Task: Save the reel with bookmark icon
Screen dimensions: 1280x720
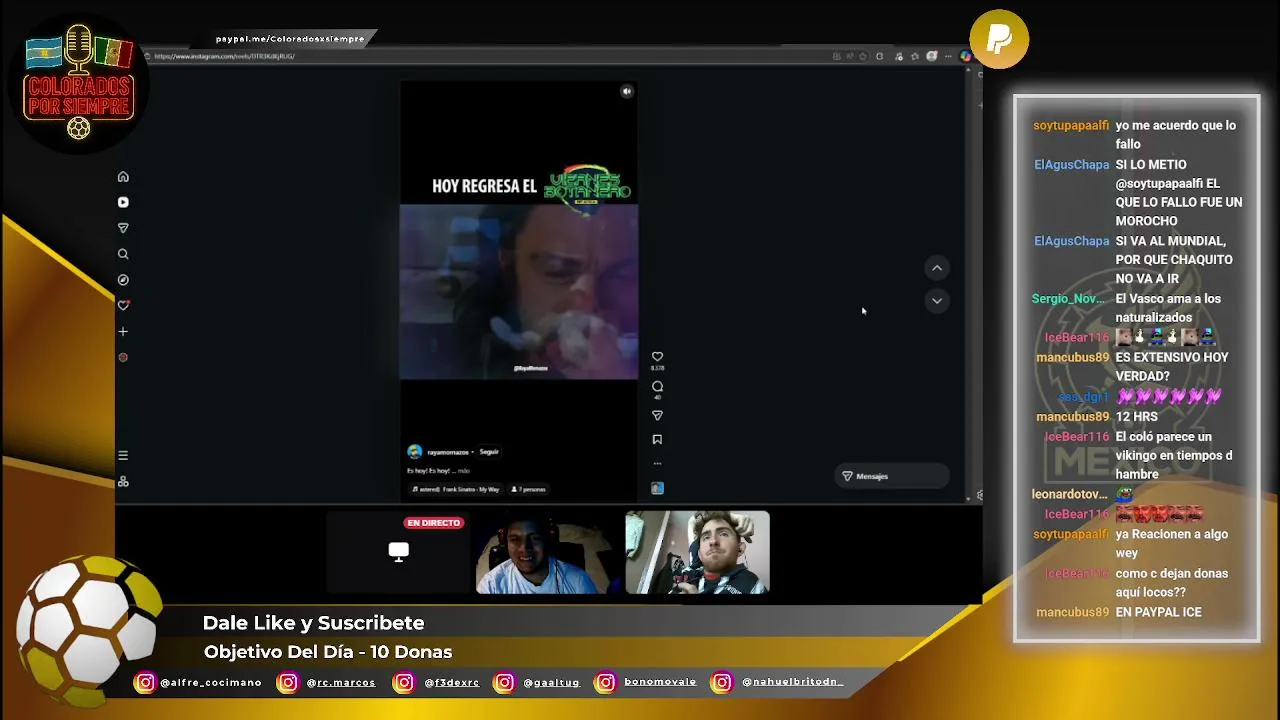Action: (657, 439)
